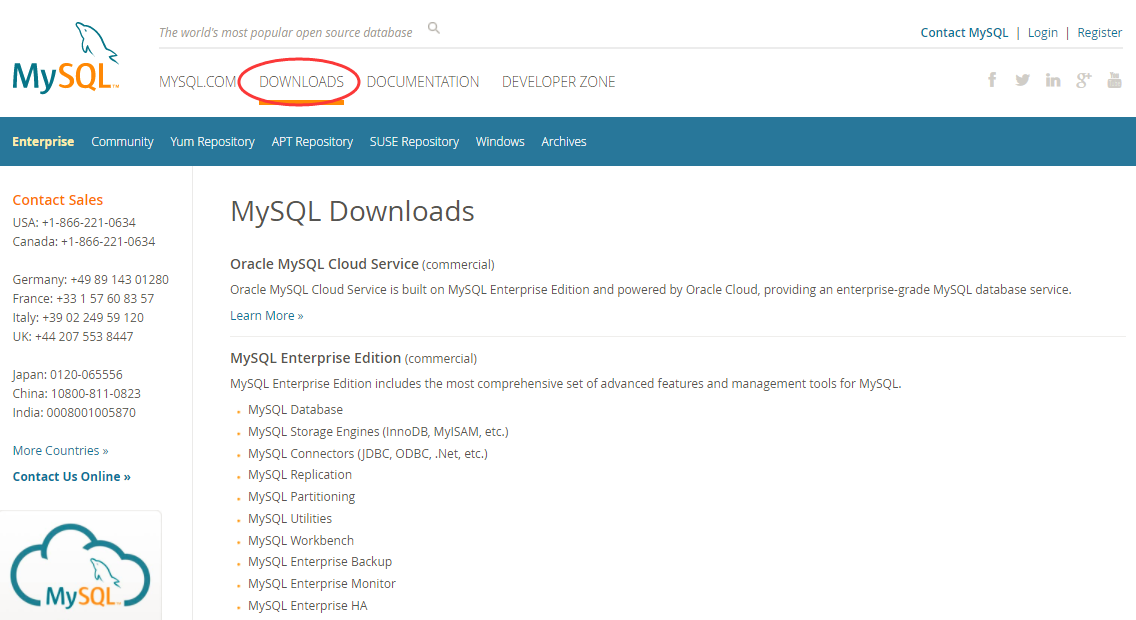Open Learn More link for Cloud Service
Image resolution: width=1136 pixels, height=620 pixels.
(267, 316)
